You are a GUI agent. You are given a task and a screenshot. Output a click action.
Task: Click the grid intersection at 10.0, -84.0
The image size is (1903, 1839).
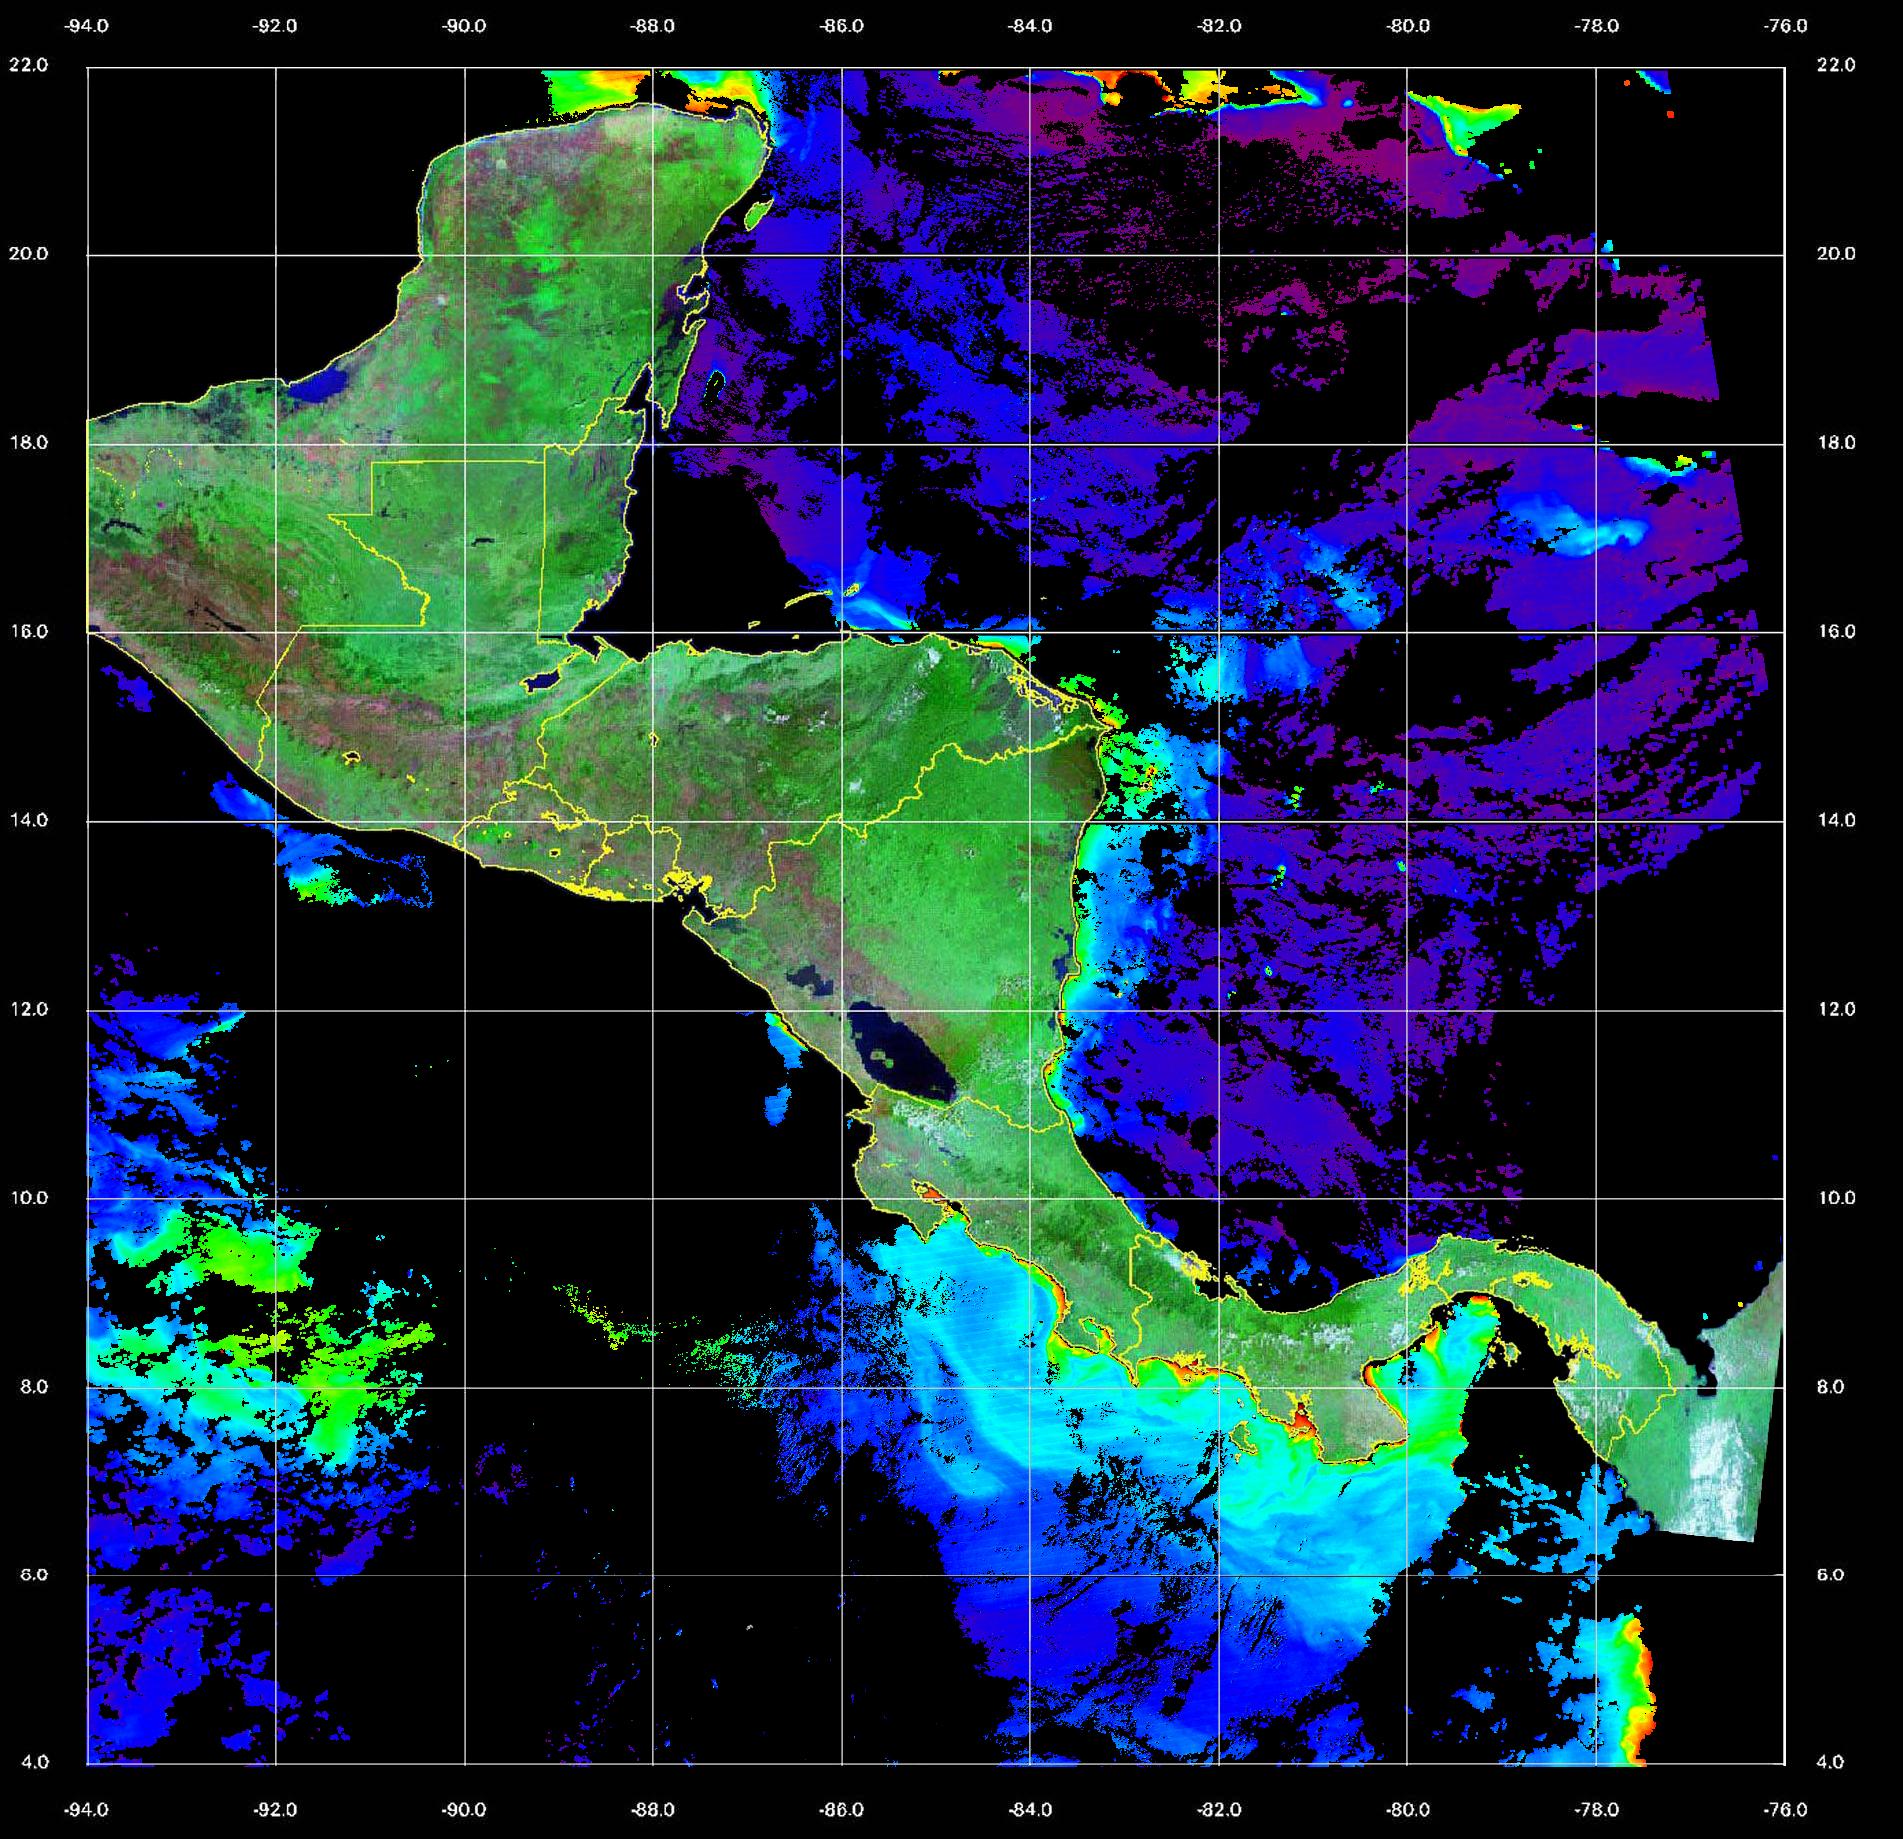point(1030,1199)
